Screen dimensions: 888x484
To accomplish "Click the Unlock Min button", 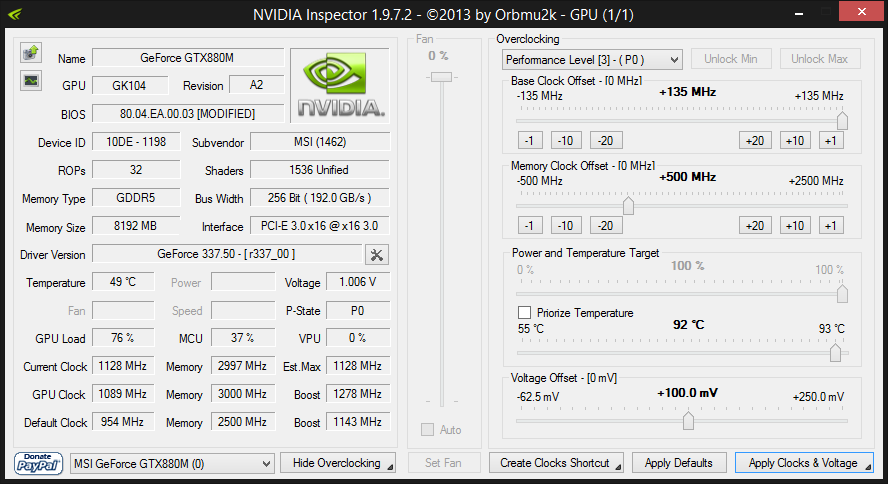I will pyautogui.click(x=731, y=59).
